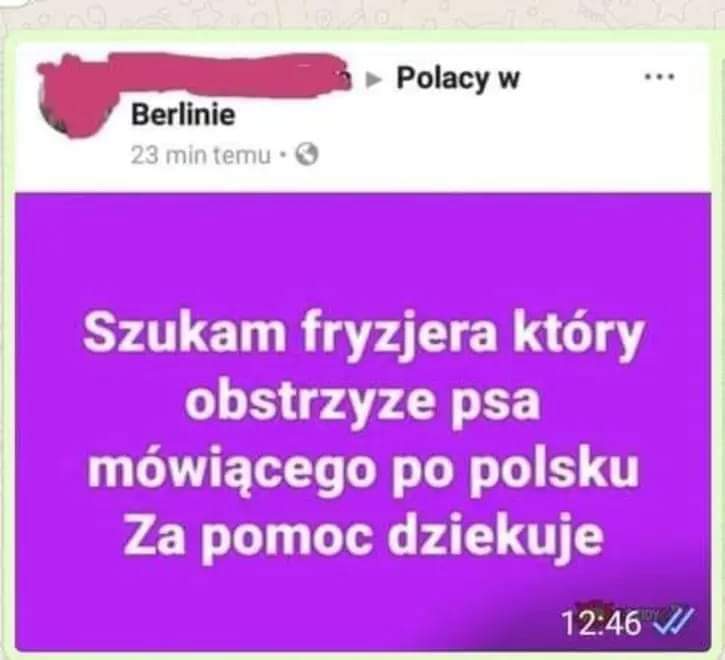Click the 23 min temu timestamp
The width and height of the screenshot is (725, 660).
pos(200,155)
